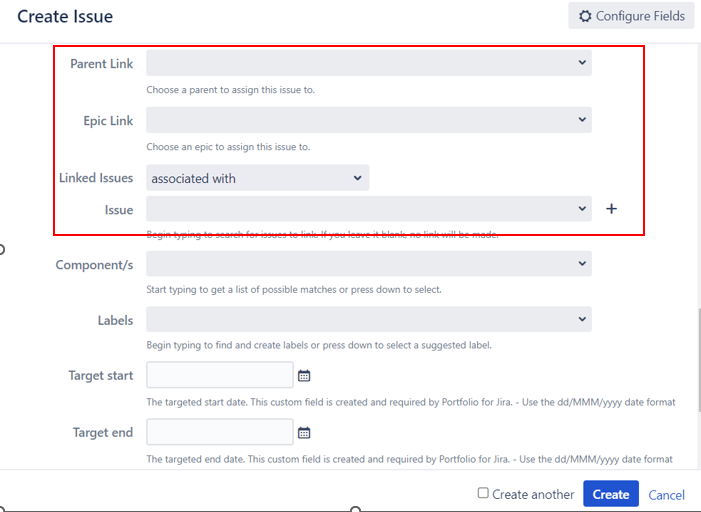The image size is (701, 512).
Task: Open the Target end calendar picker
Action: 304,432
